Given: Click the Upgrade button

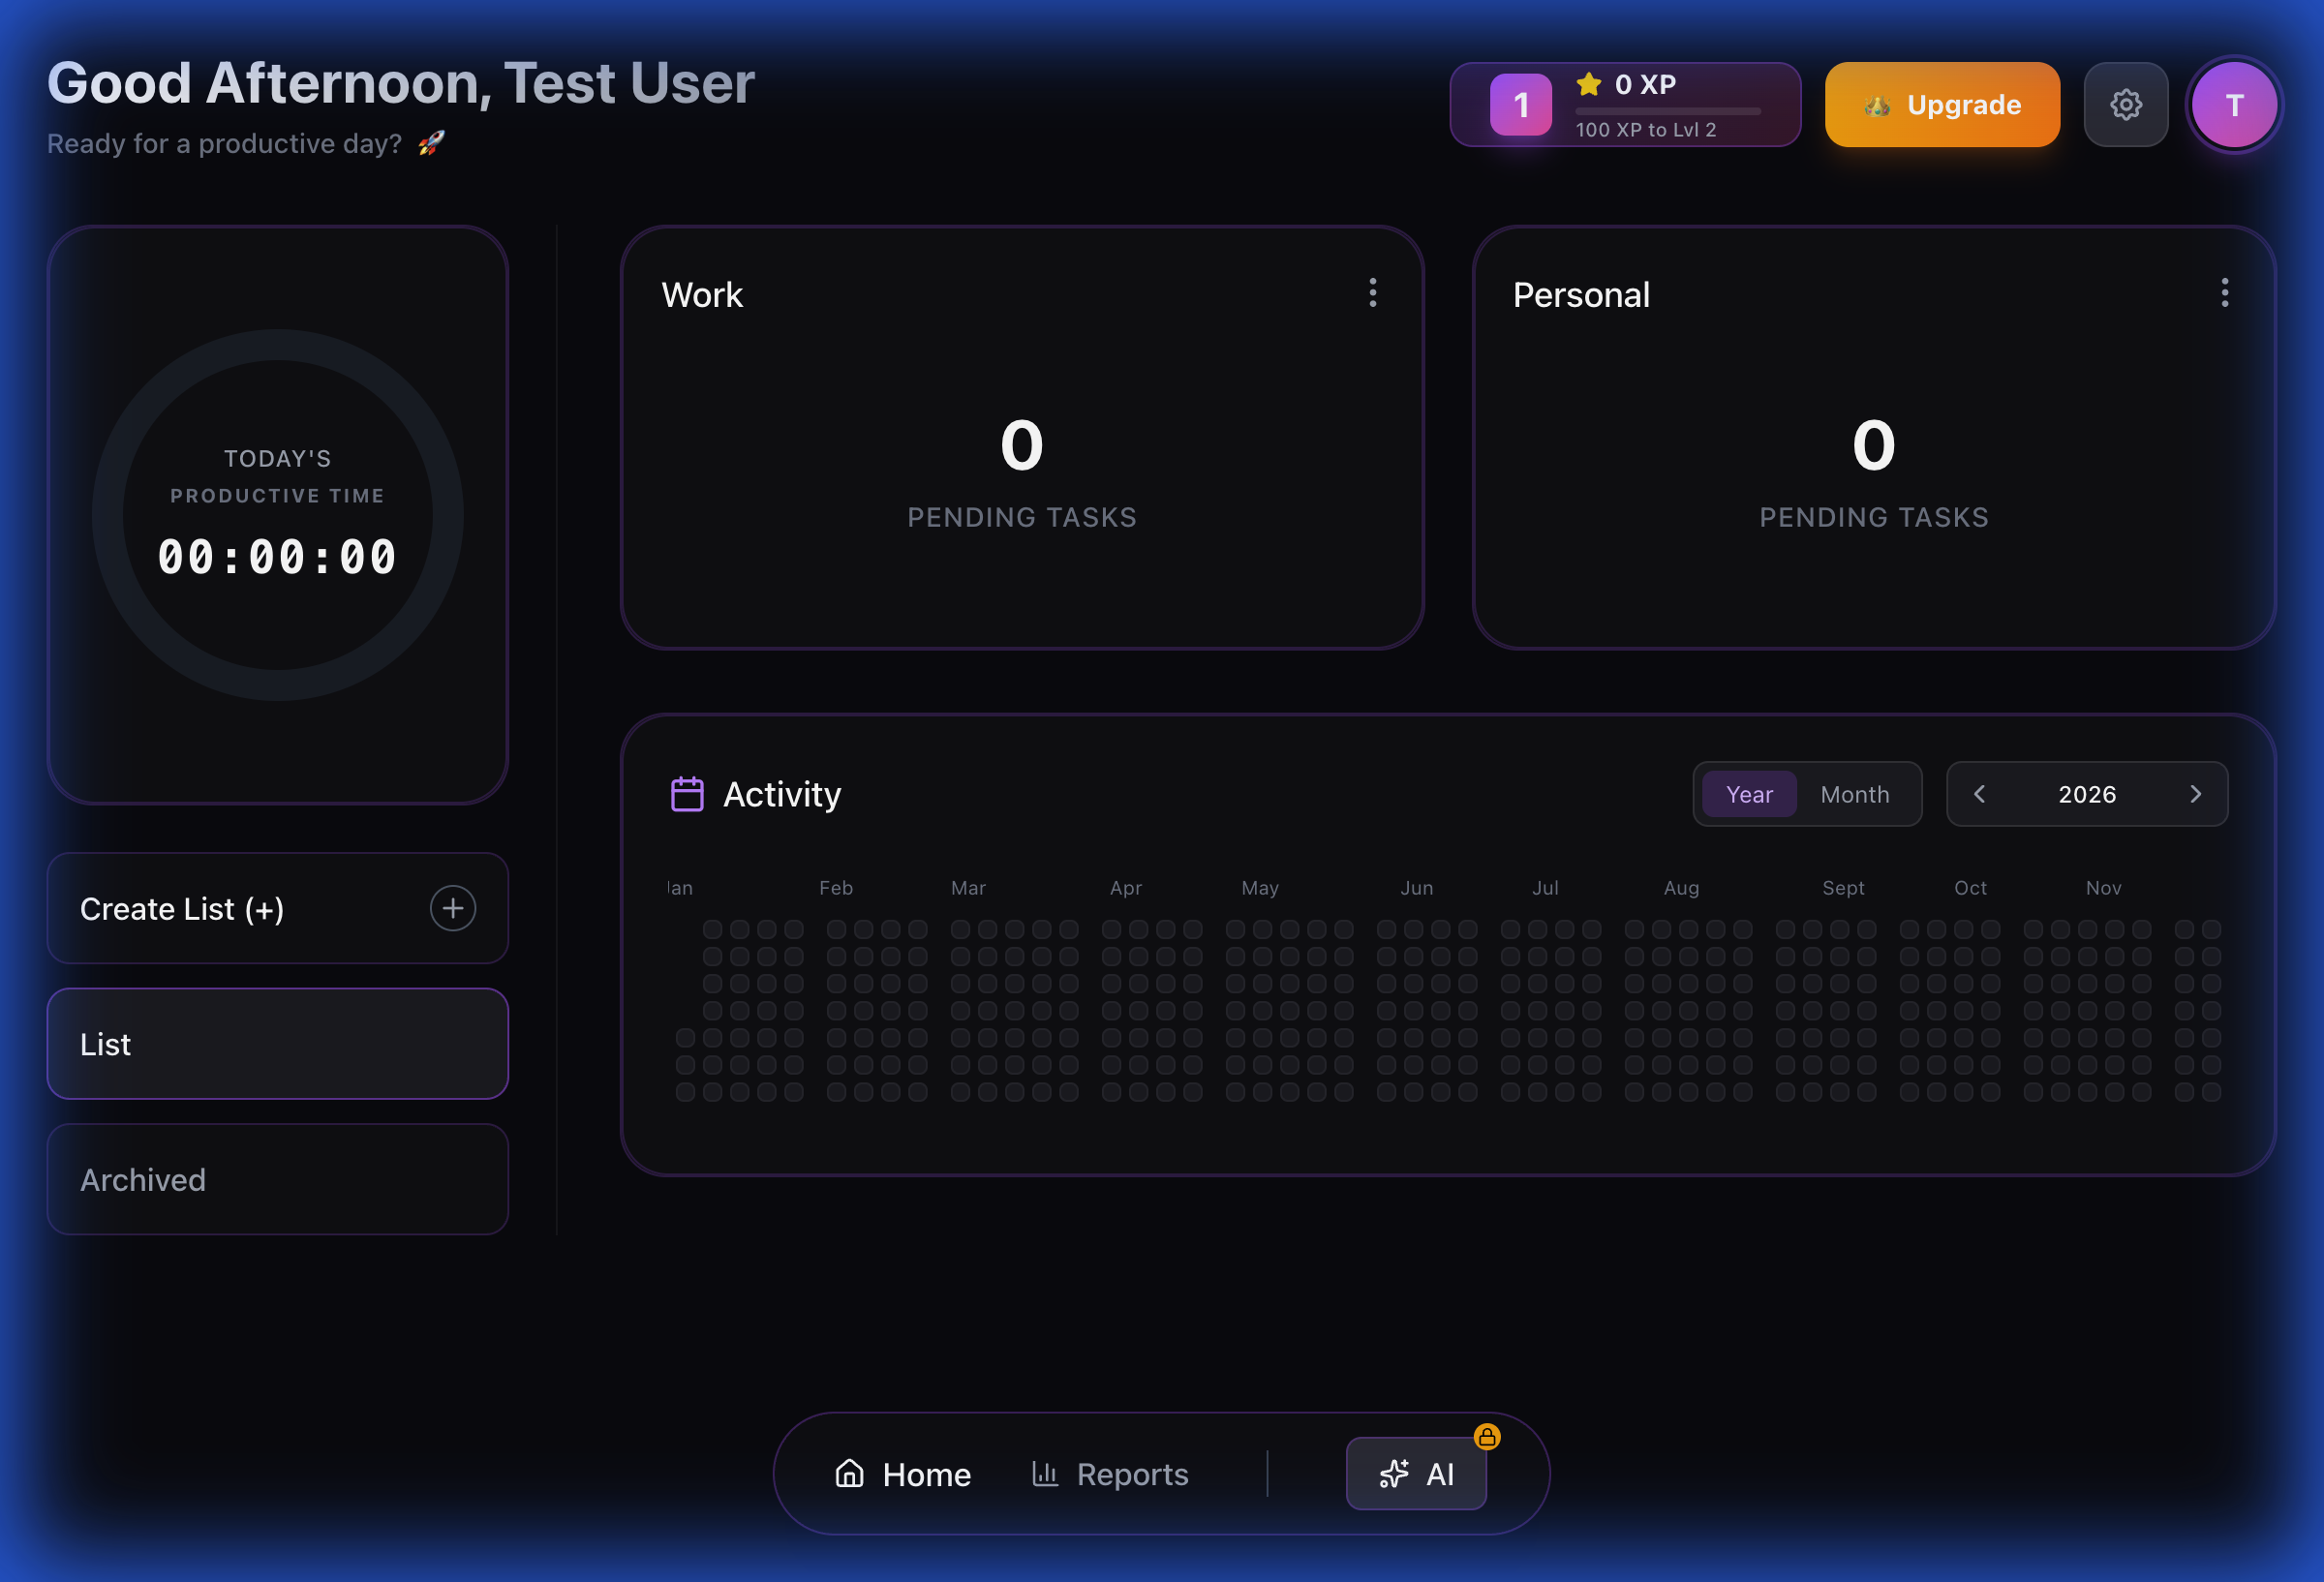Looking at the screenshot, I should coord(1942,105).
